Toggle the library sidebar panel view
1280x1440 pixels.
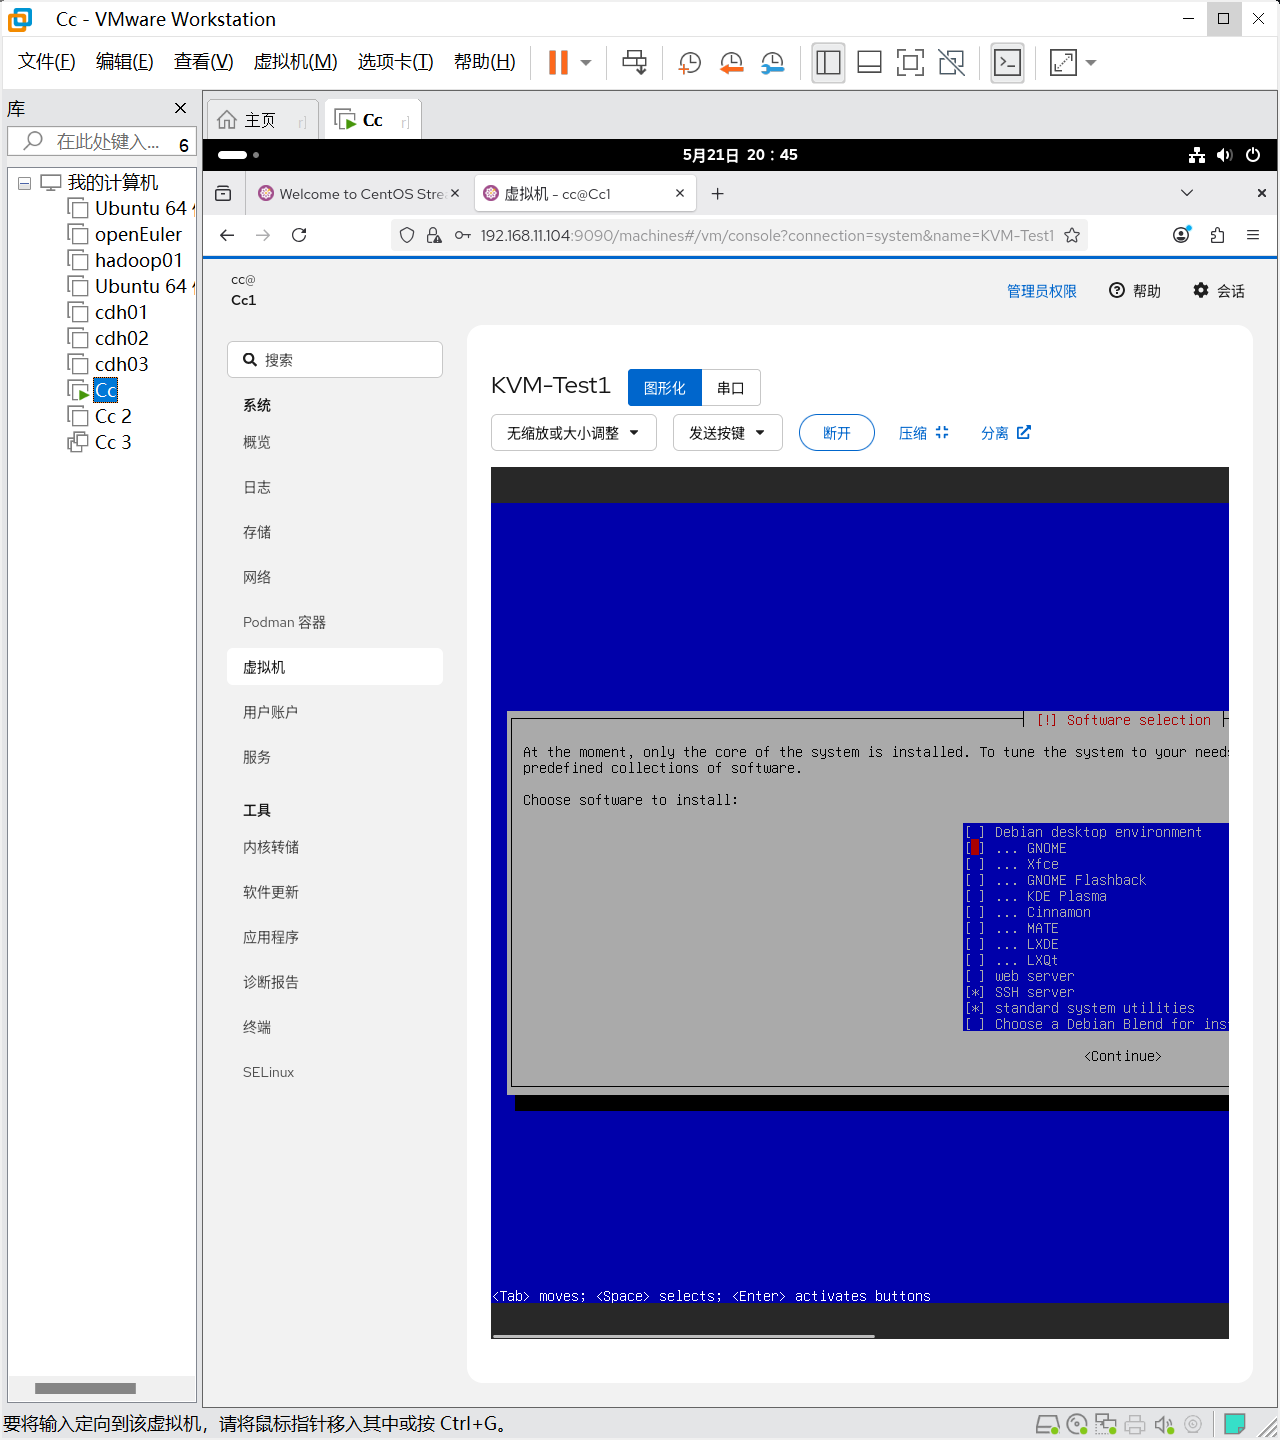pyautogui.click(x=828, y=63)
